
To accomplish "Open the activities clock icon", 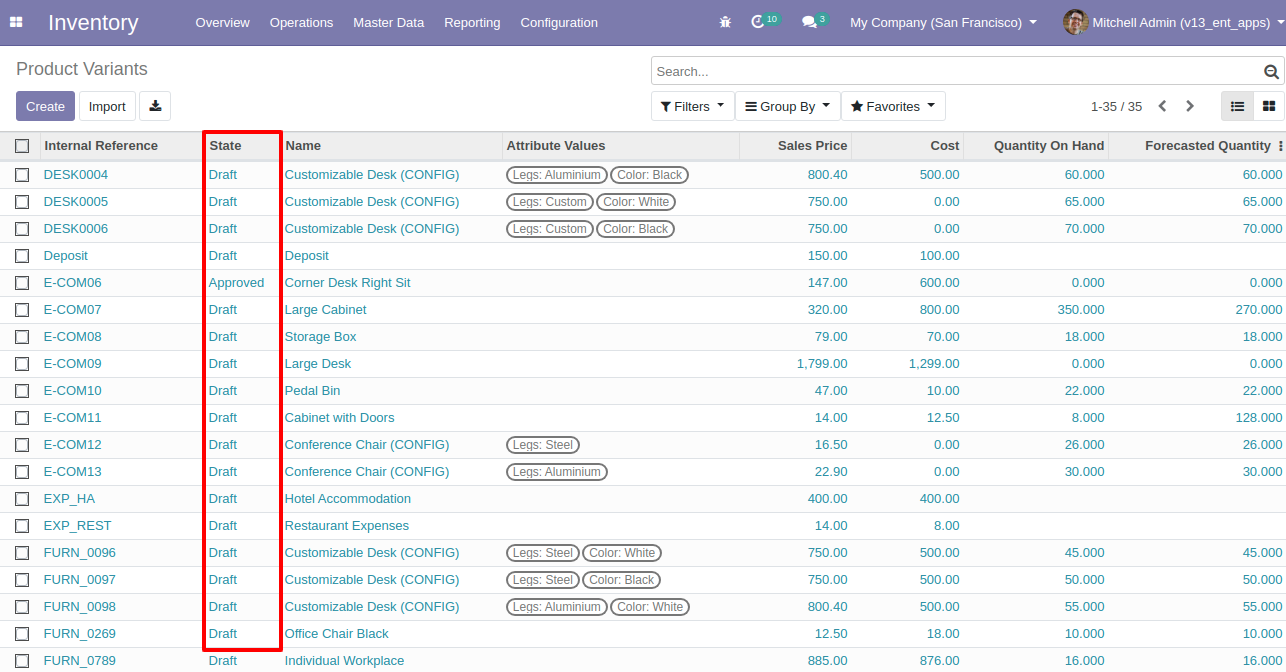I will [758, 22].
